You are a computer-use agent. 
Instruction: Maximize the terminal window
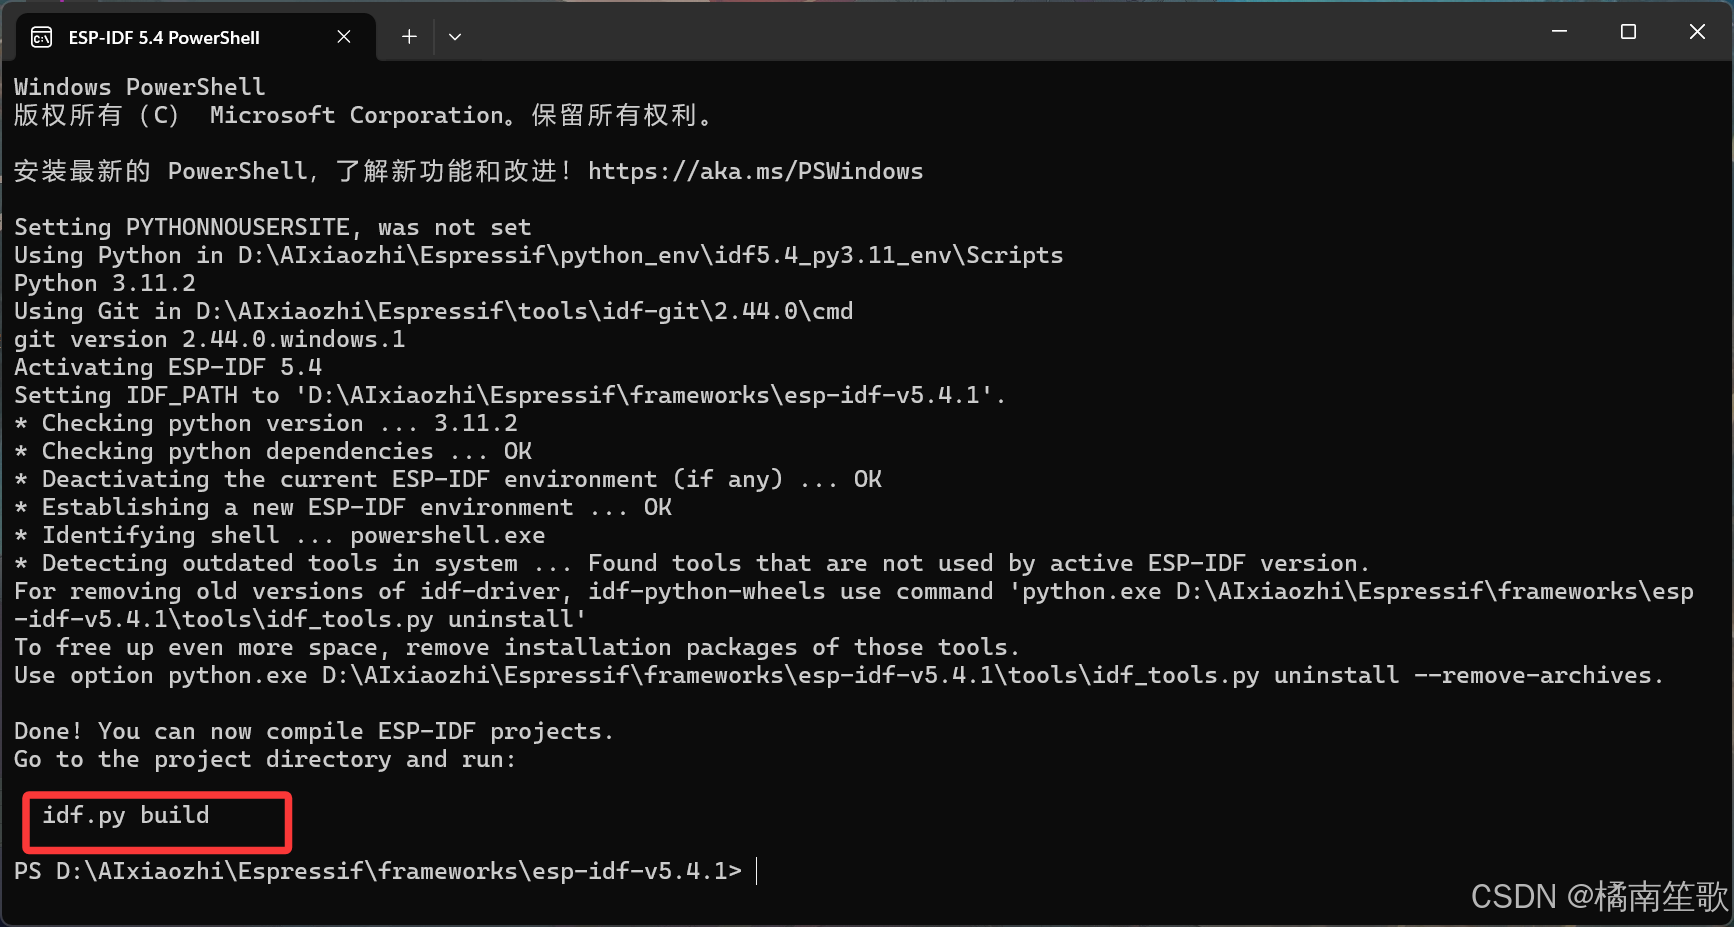[1628, 32]
